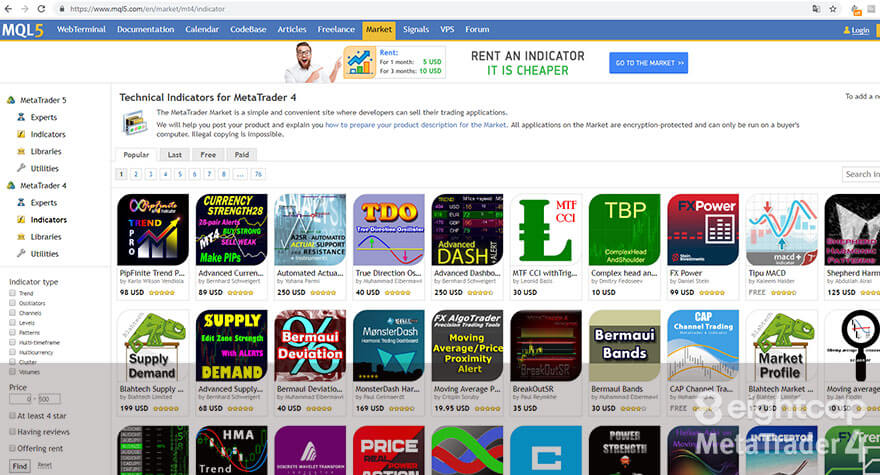
Task: Open Freelance in top navigation
Action: [x=336, y=29]
